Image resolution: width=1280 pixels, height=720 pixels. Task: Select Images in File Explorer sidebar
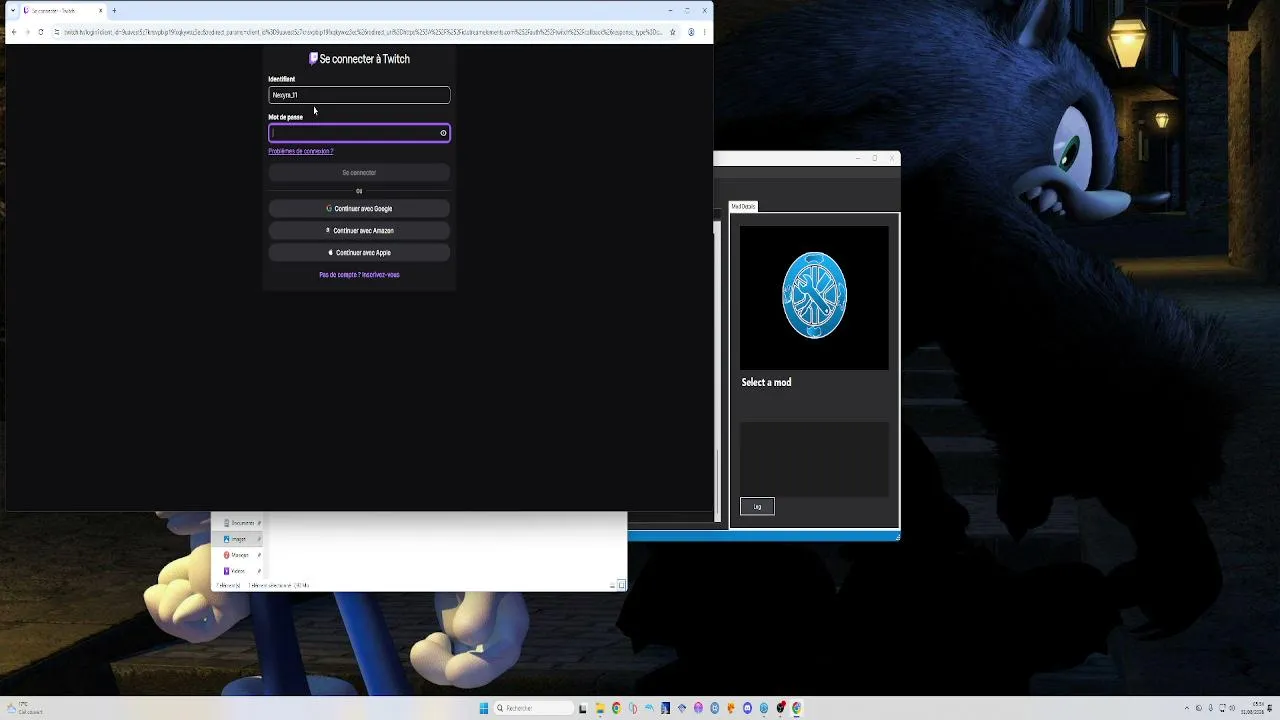[238, 539]
